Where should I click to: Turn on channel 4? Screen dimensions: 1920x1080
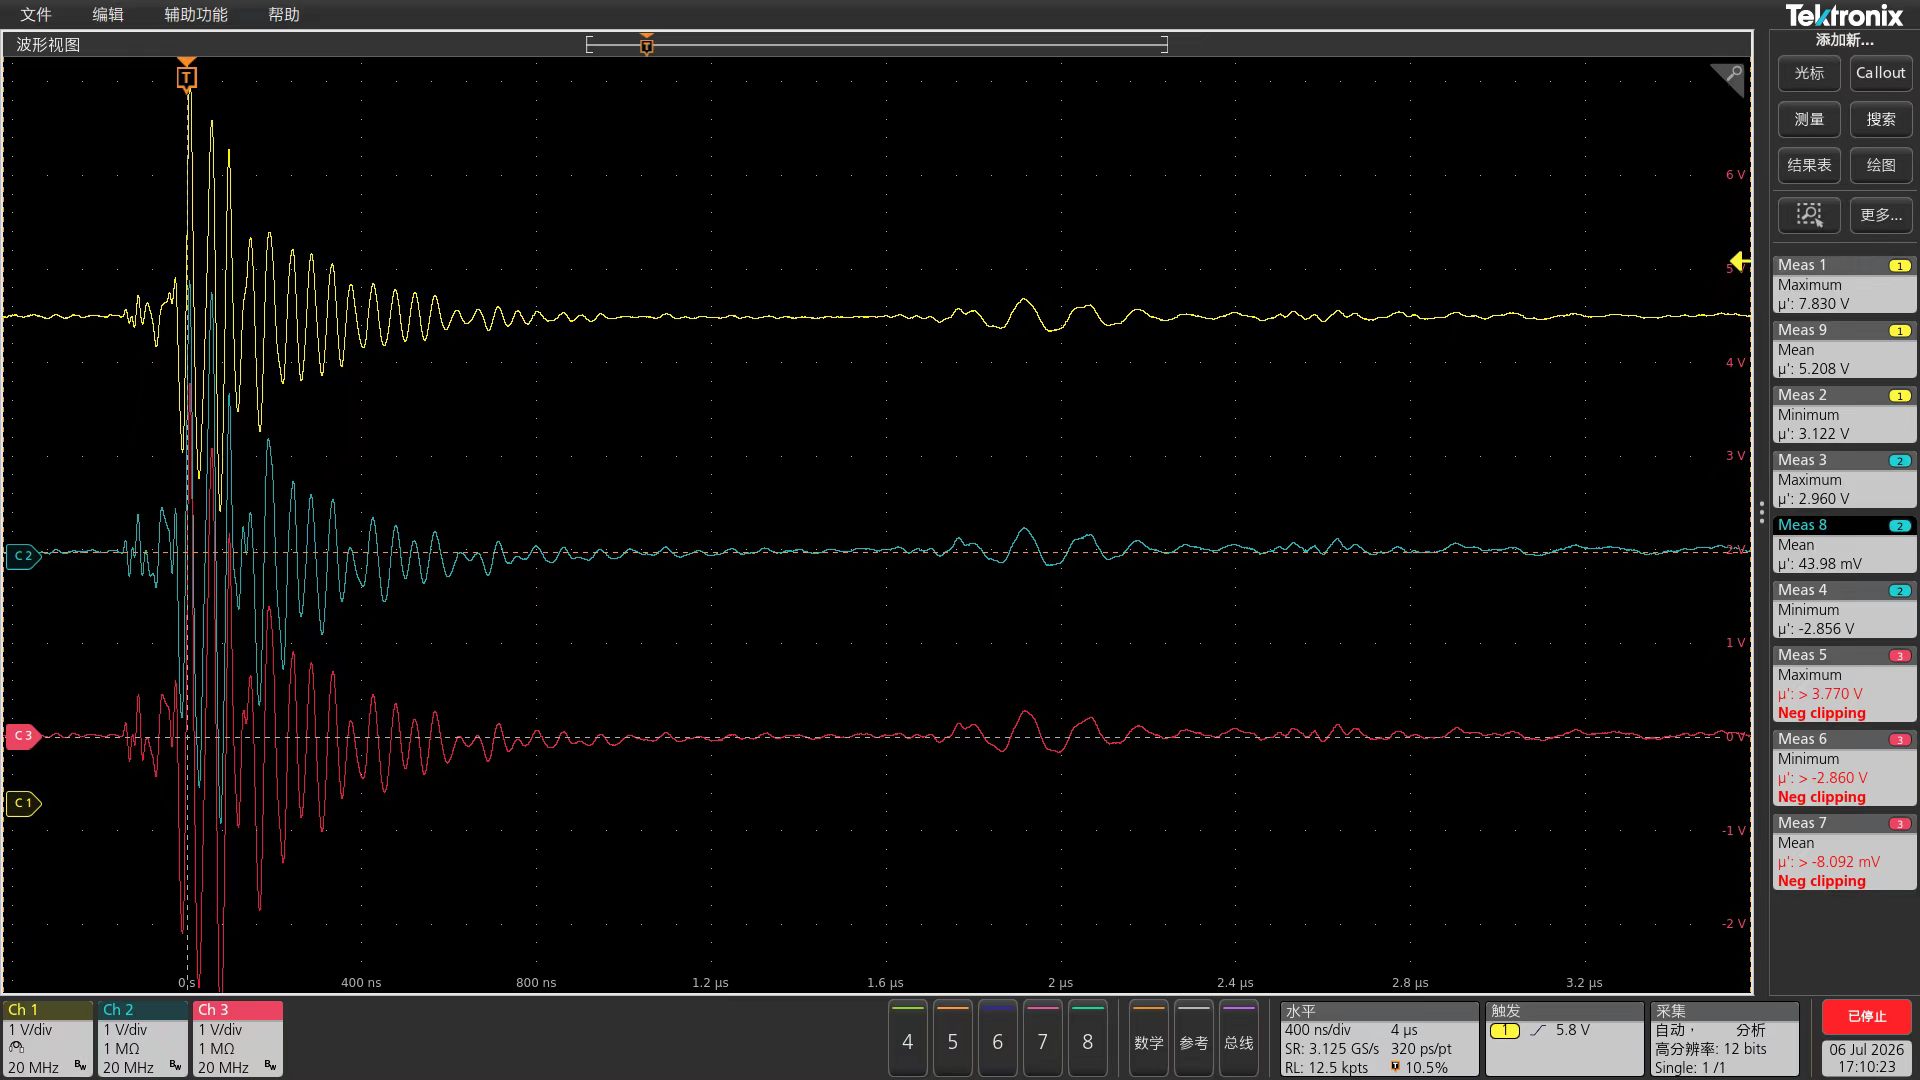pos(907,1040)
